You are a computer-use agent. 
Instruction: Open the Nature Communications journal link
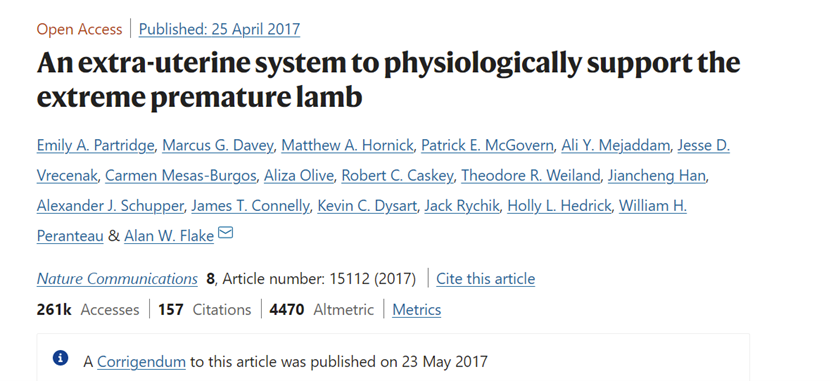click(x=117, y=279)
